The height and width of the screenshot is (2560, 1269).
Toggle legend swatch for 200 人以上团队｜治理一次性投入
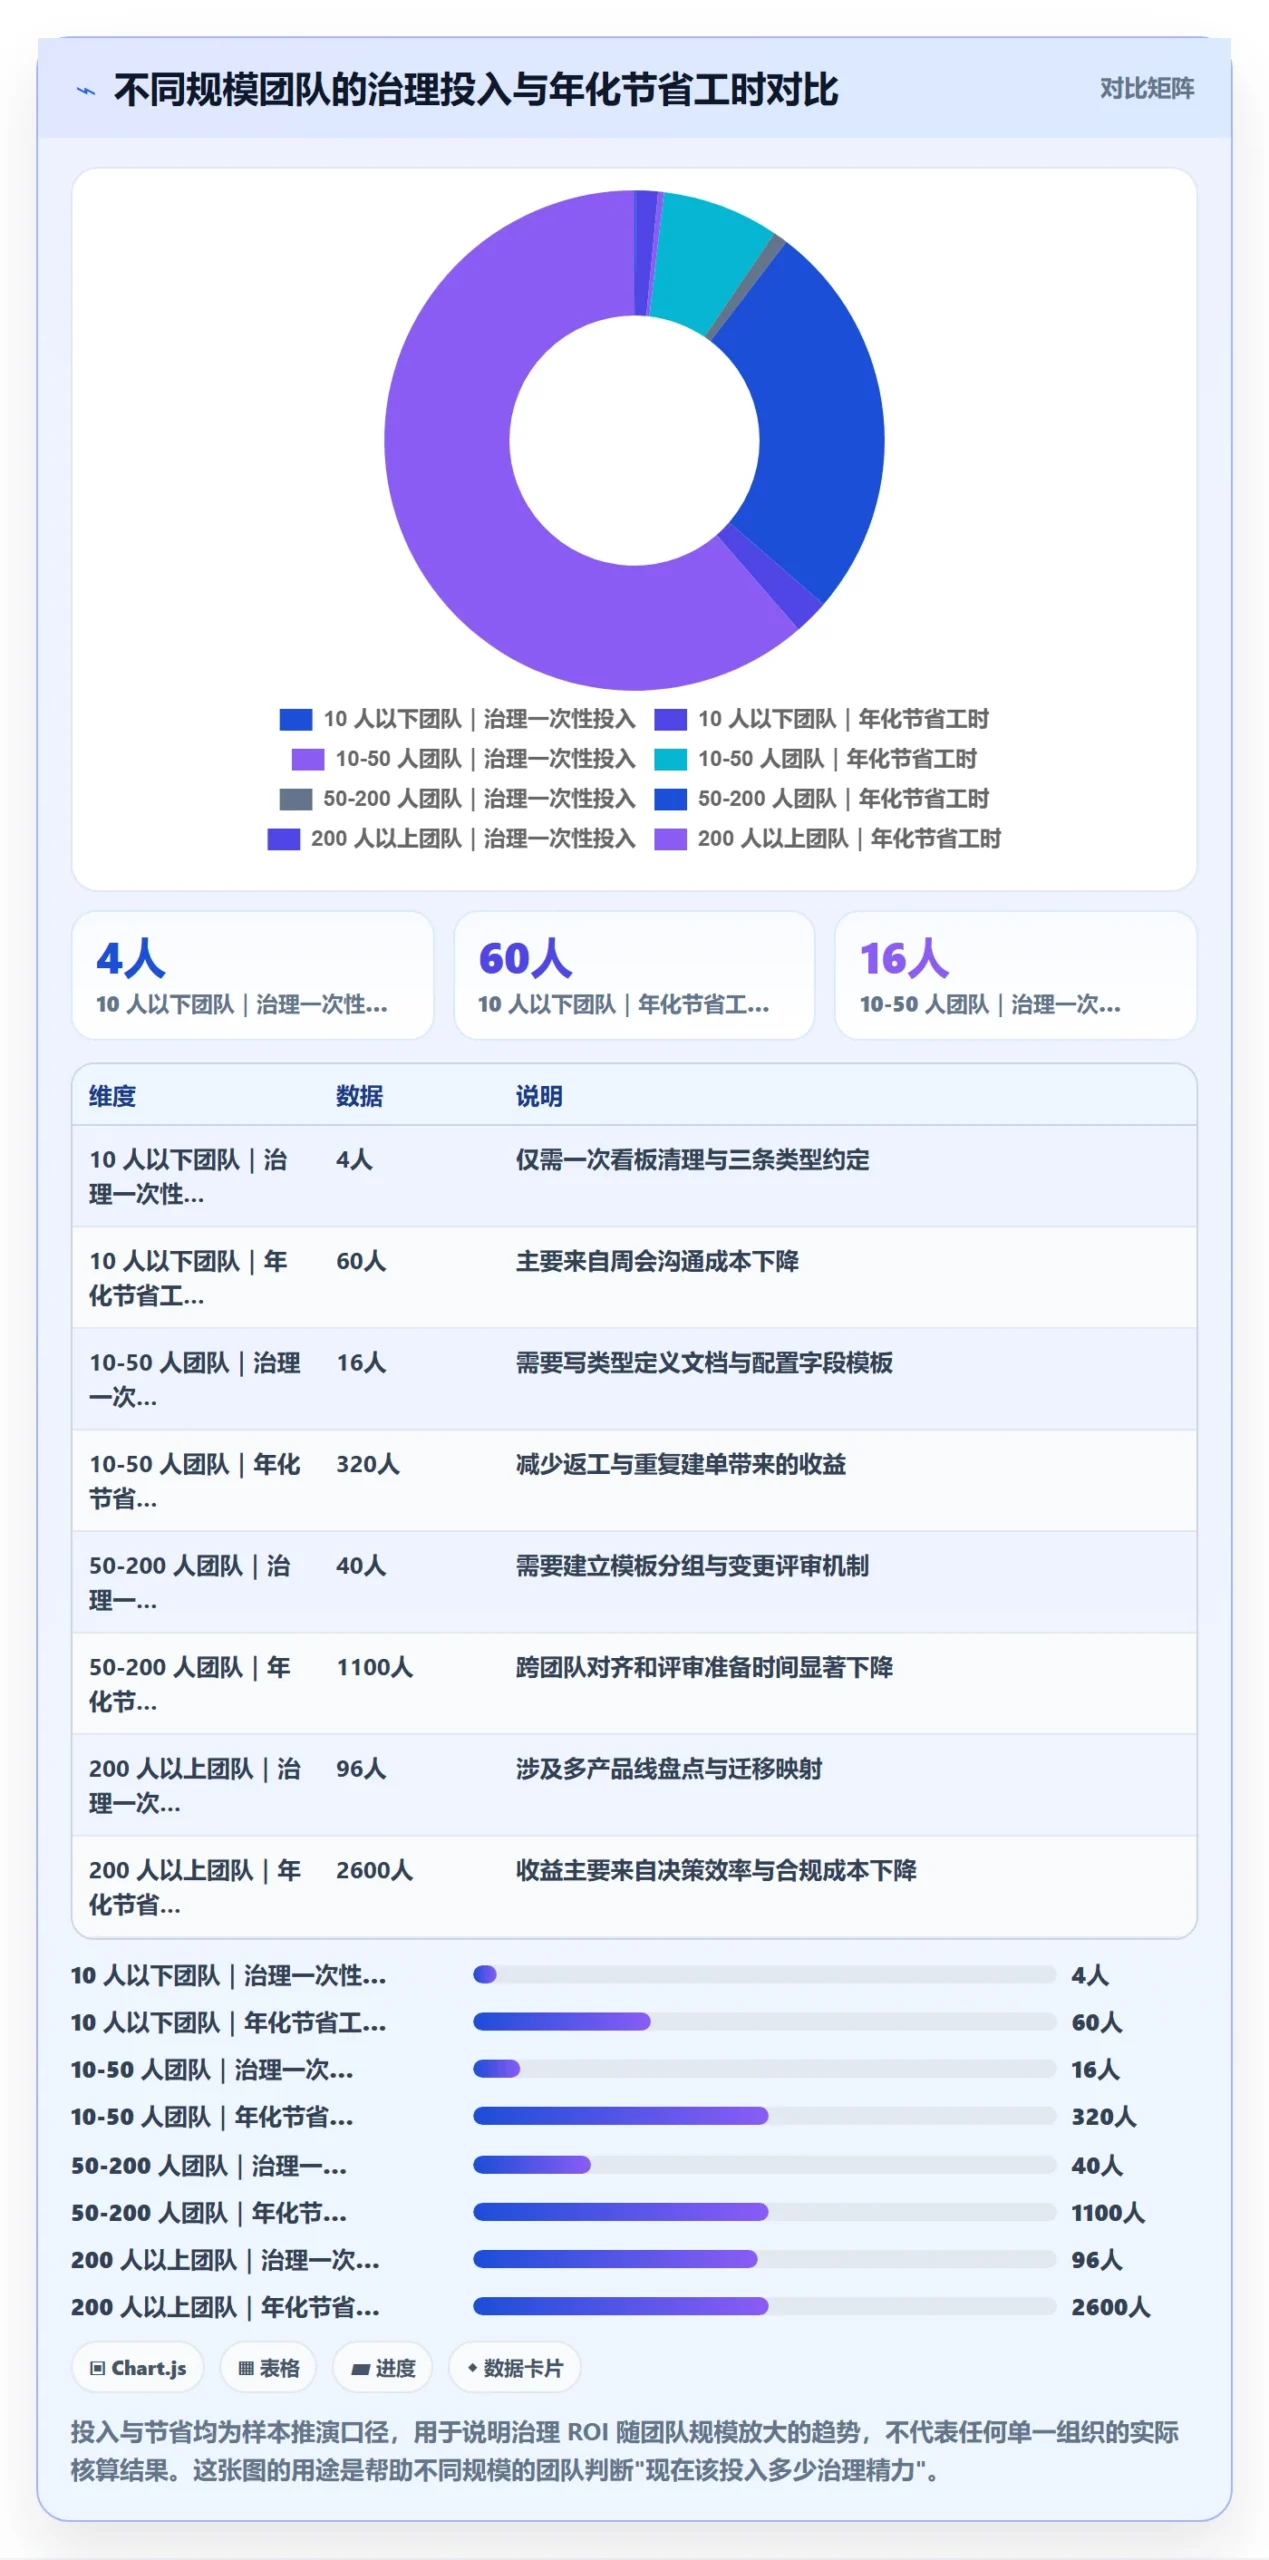pyautogui.click(x=283, y=838)
